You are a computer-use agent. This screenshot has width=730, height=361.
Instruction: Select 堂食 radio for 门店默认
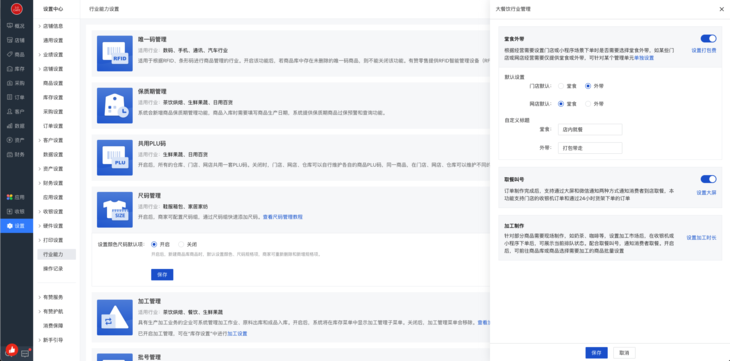pos(561,86)
